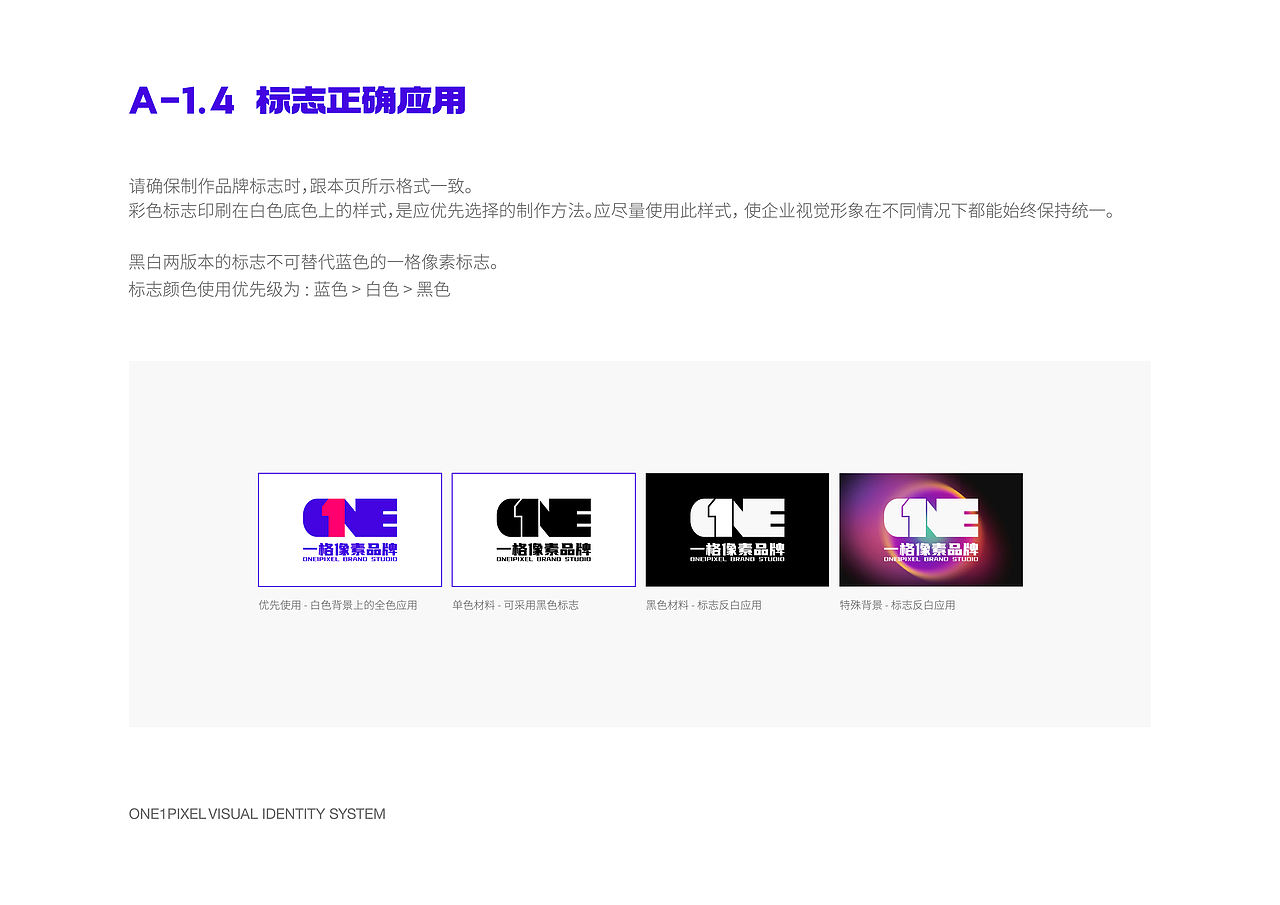Click line 黑白两版本的标志不可替代蓝色
1280x905 pixels.
314,263
